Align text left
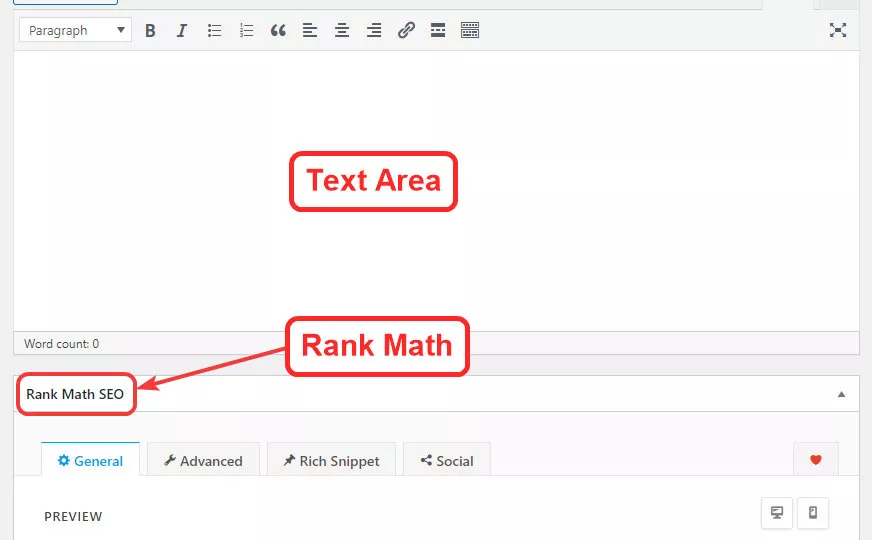872x540 pixels. click(310, 30)
